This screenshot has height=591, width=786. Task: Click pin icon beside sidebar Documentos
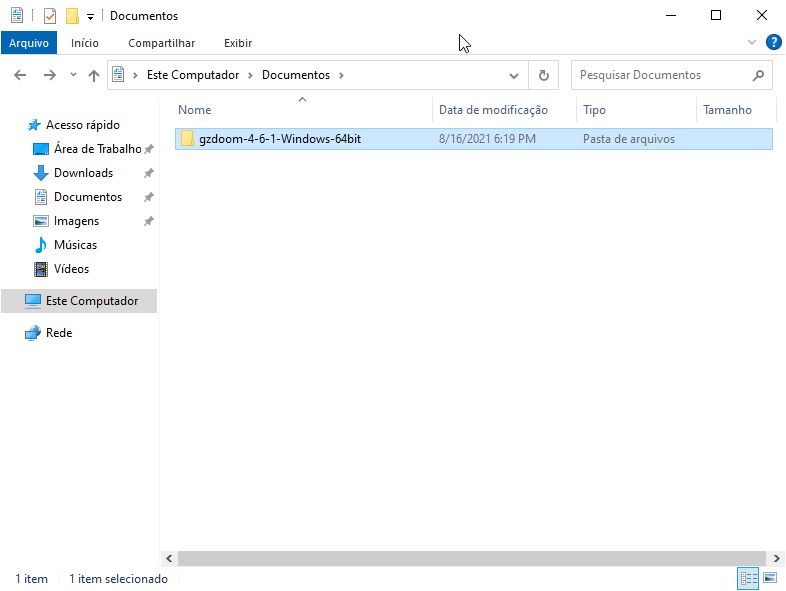pos(149,197)
